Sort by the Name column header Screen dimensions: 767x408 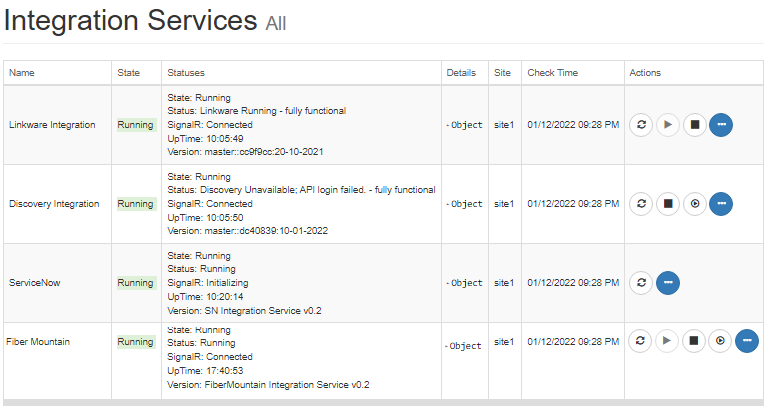click(22, 73)
